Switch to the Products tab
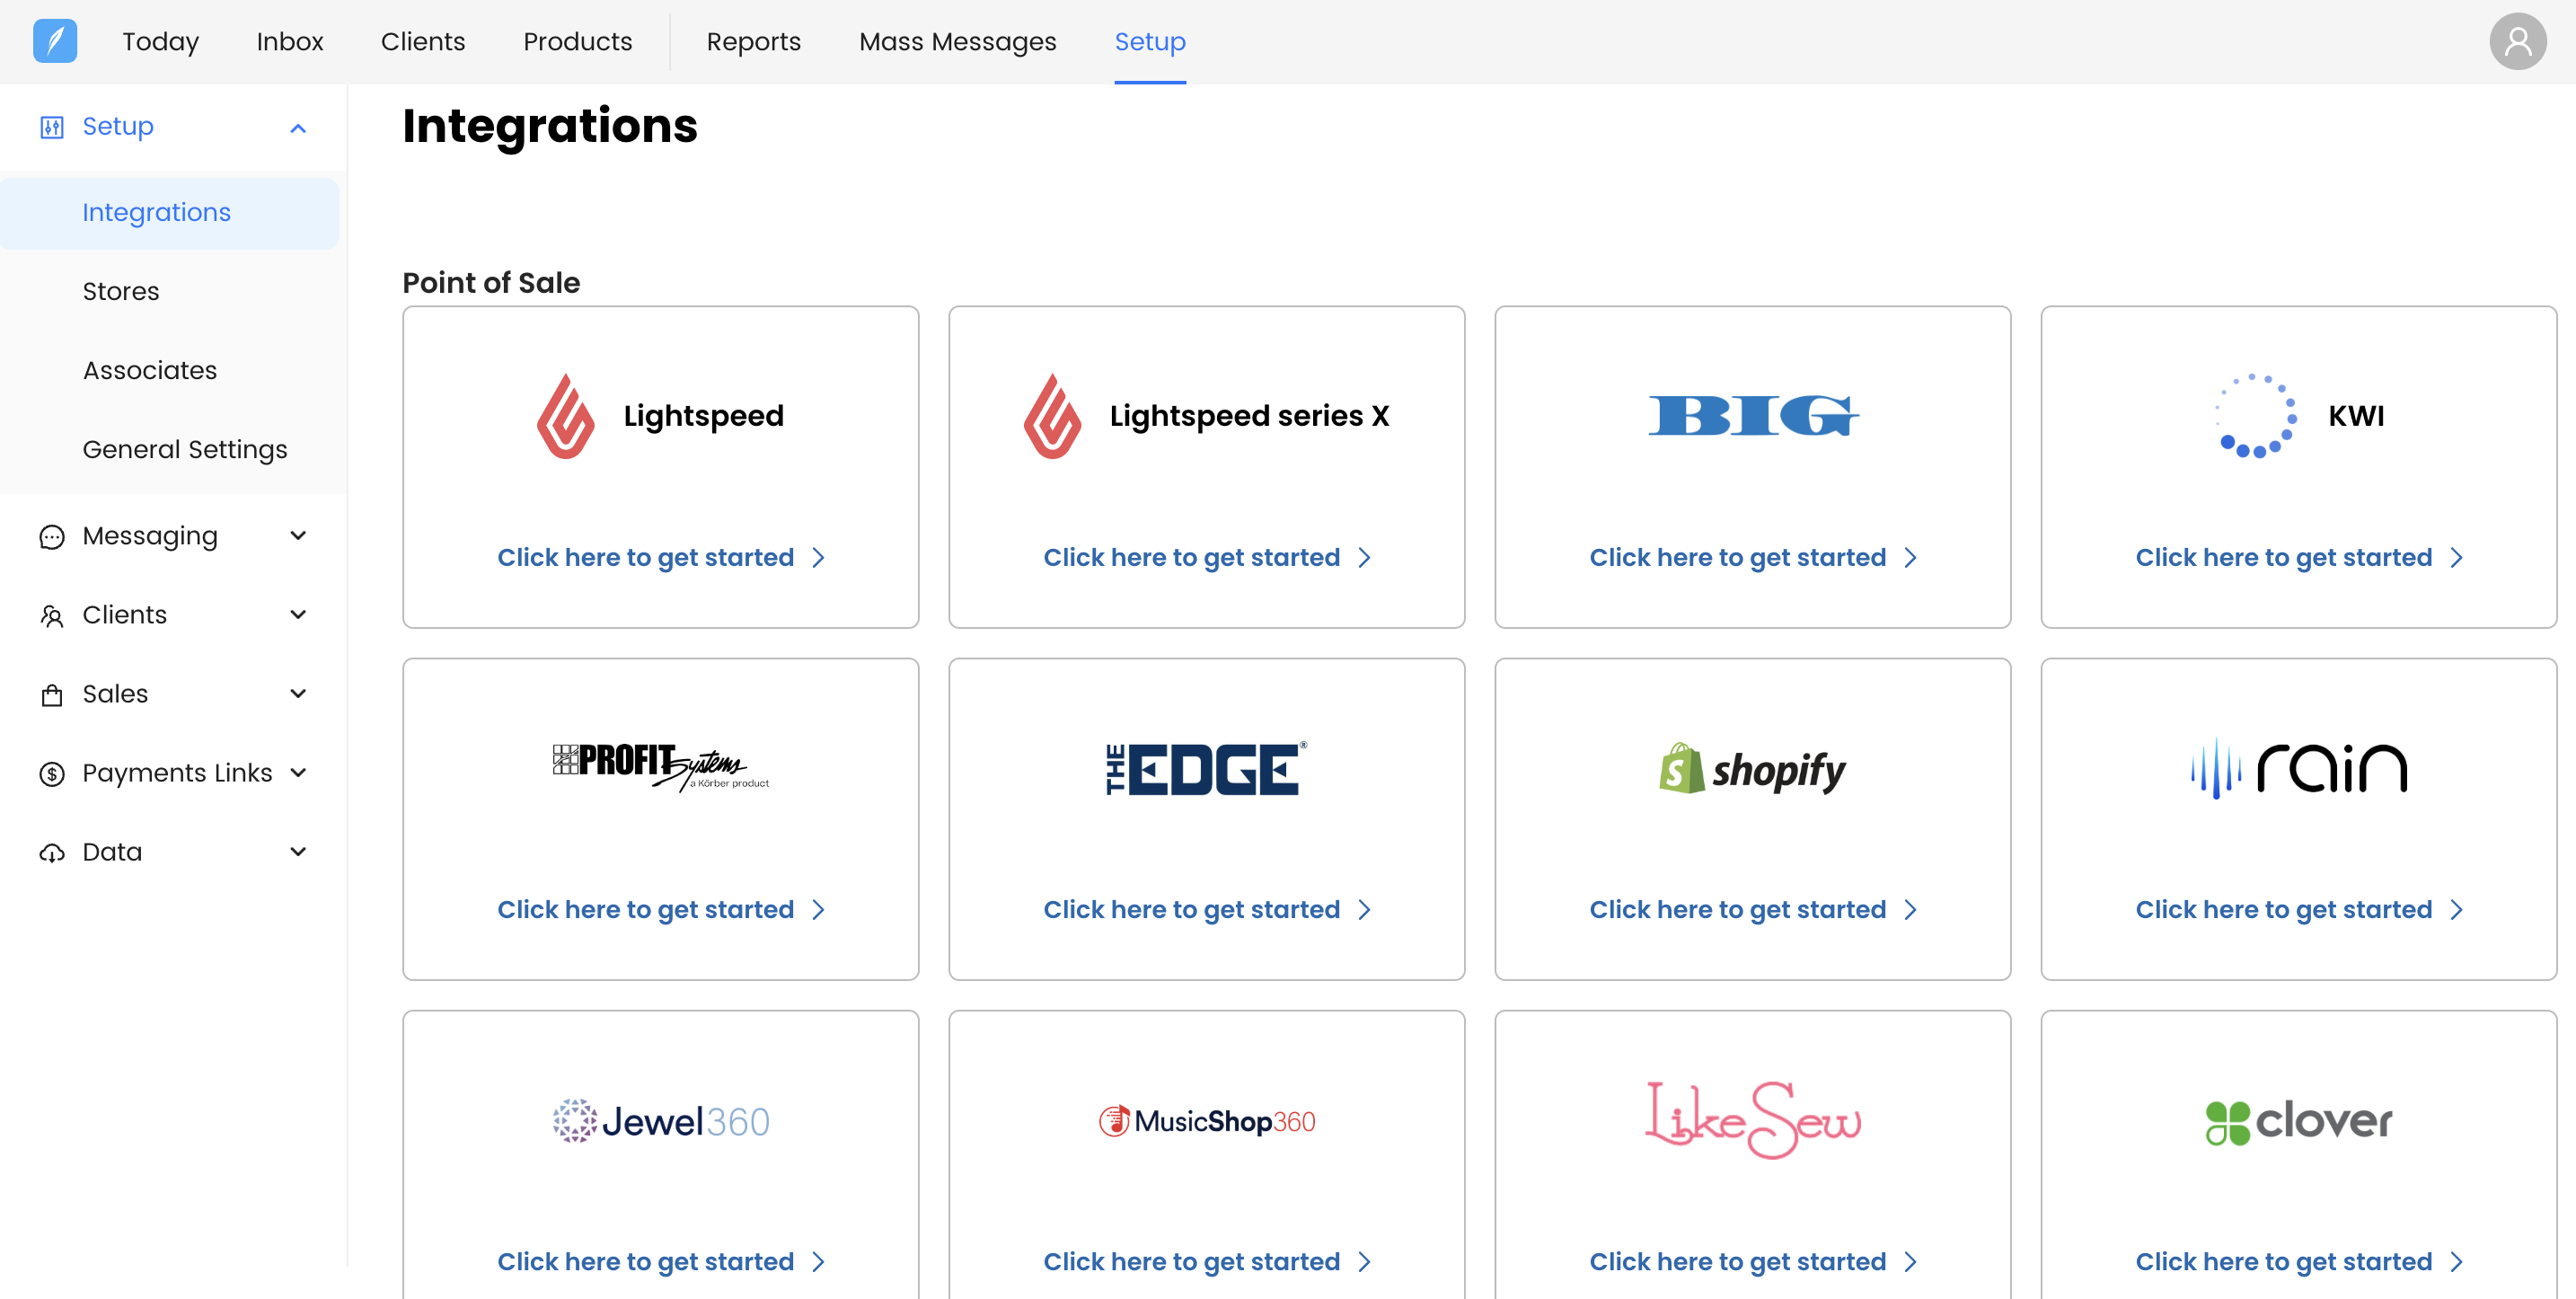2576x1299 pixels. [578, 42]
